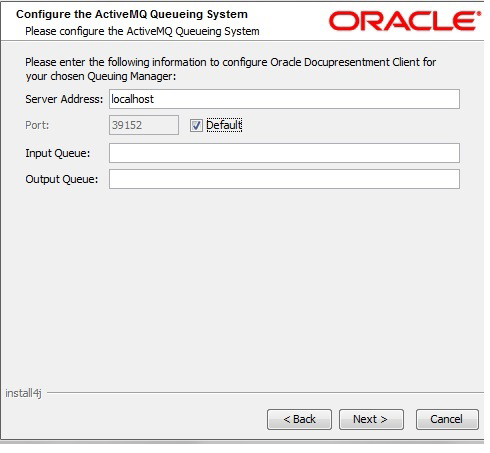The width and height of the screenshot is (490, 453).
Task: Cancel the installer
Action: pos(447,419)
